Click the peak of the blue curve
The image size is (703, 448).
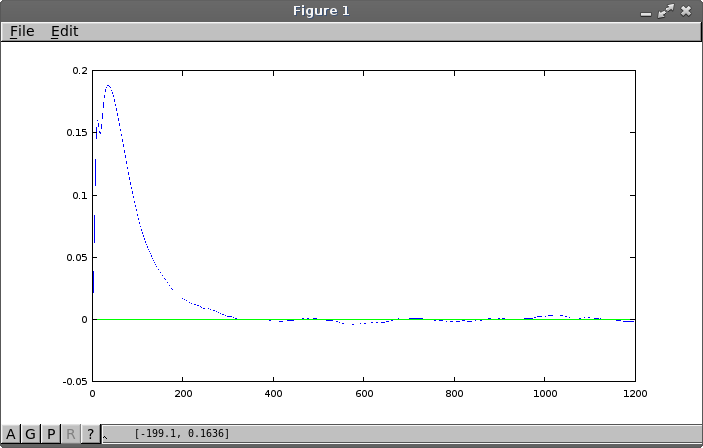click(108, 85)
